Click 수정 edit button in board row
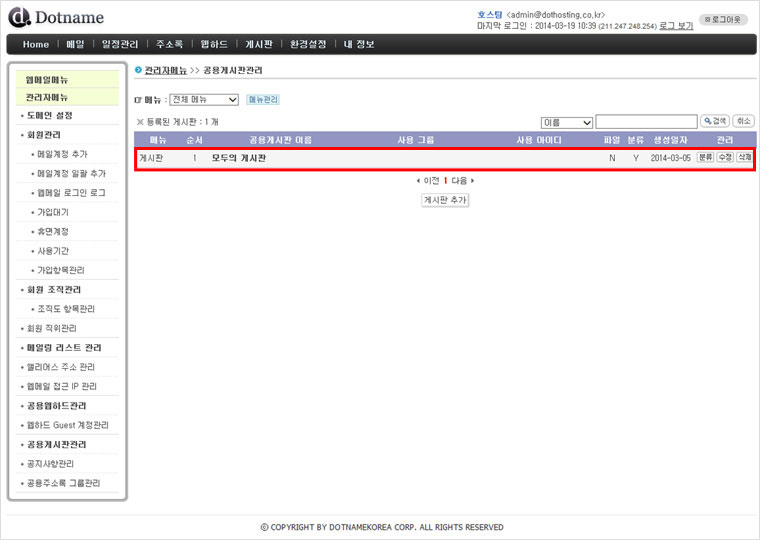The width and height of the screenshot is (760, 540). 725,158
